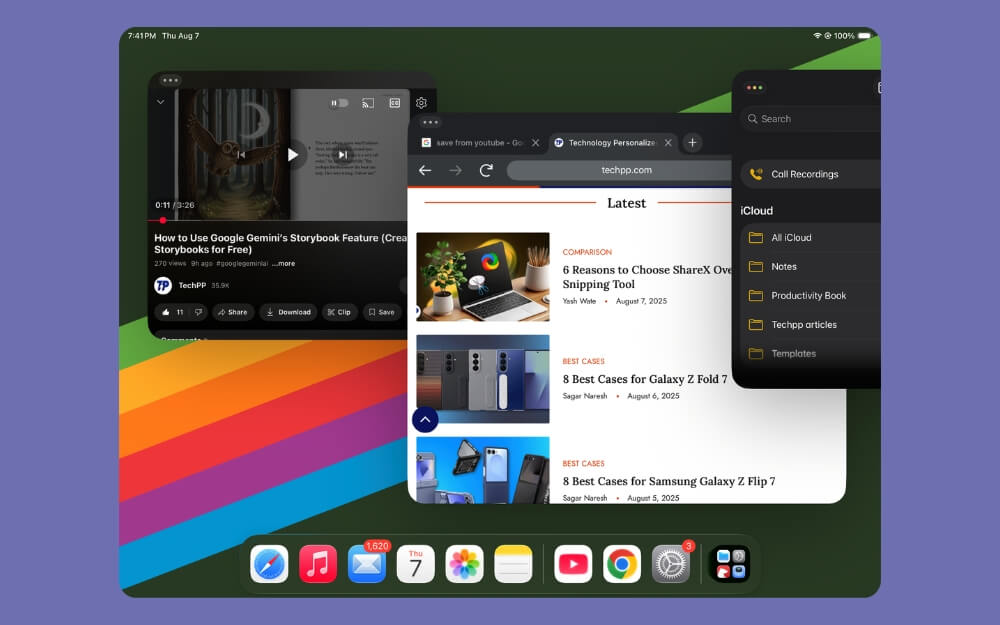Image resolution: width=1000 pixels, height=625 pixels.
Task: Click the scroll-to-top arrow button
Action: tap(425, 420)
